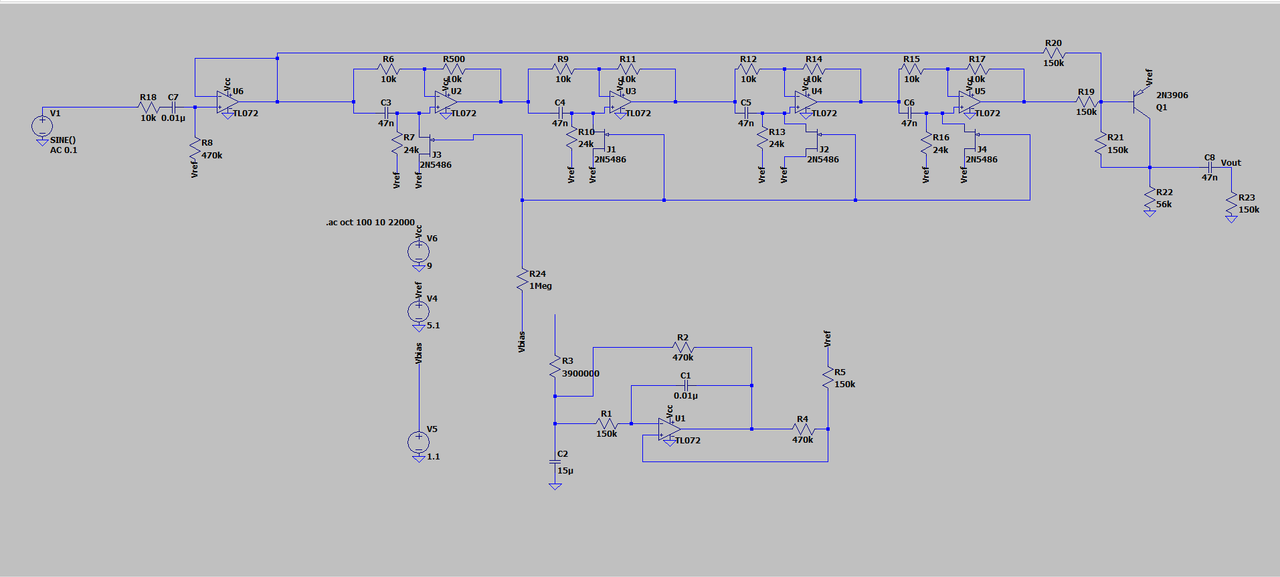
Task: Select resistor R11 10k symbol
Action: (627, 69)
